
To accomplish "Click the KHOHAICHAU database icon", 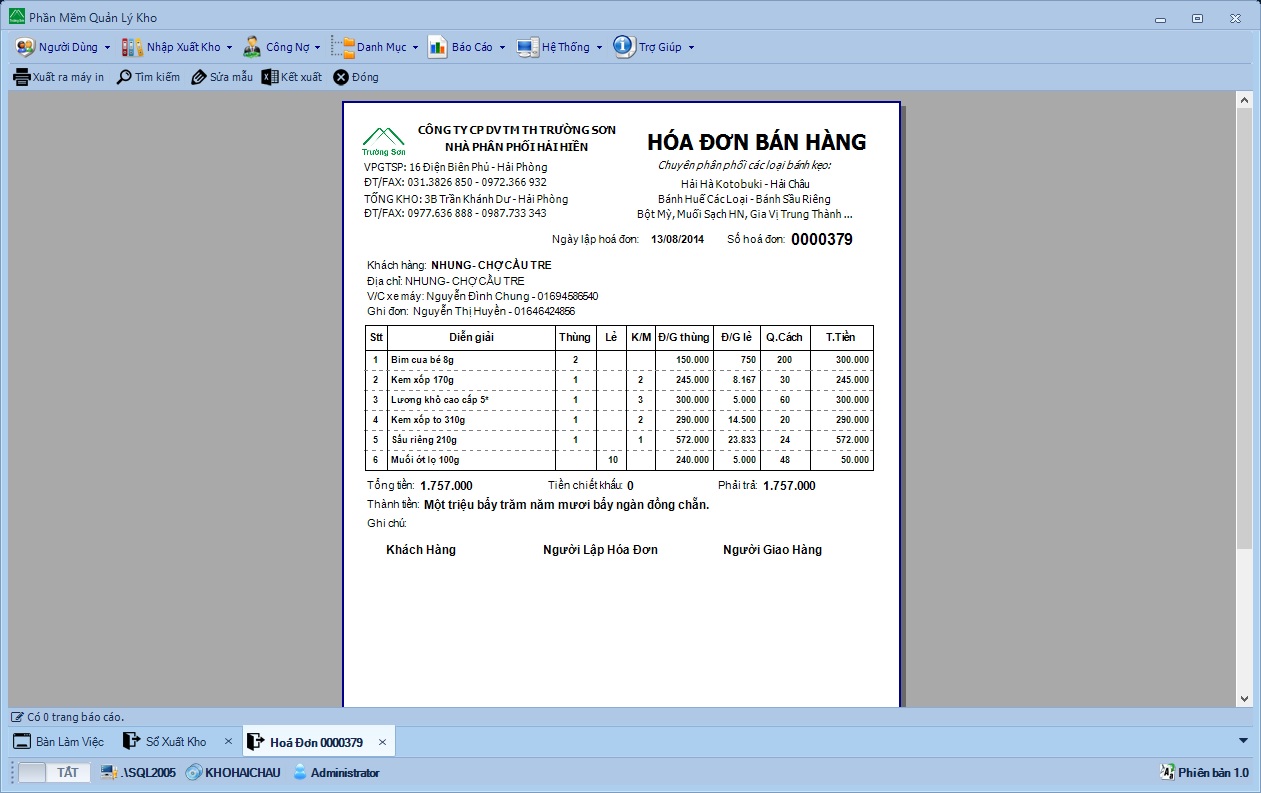I will pos(194,772).
